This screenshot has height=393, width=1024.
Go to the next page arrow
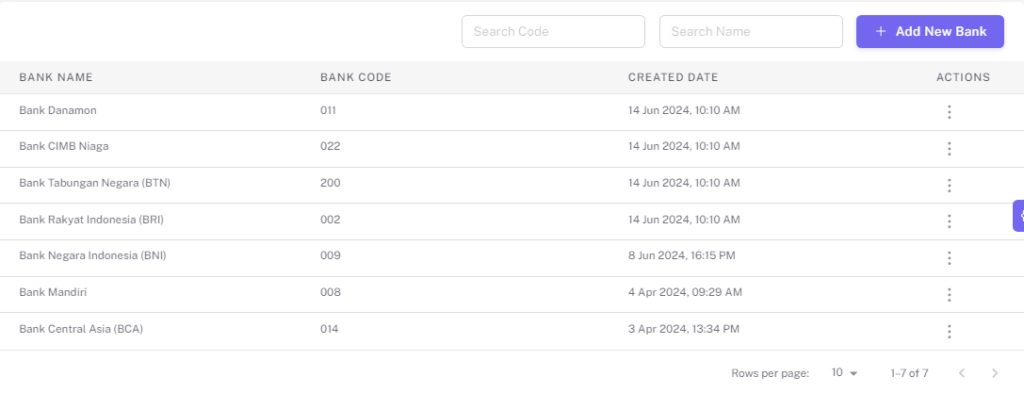(x=995, y=373)
